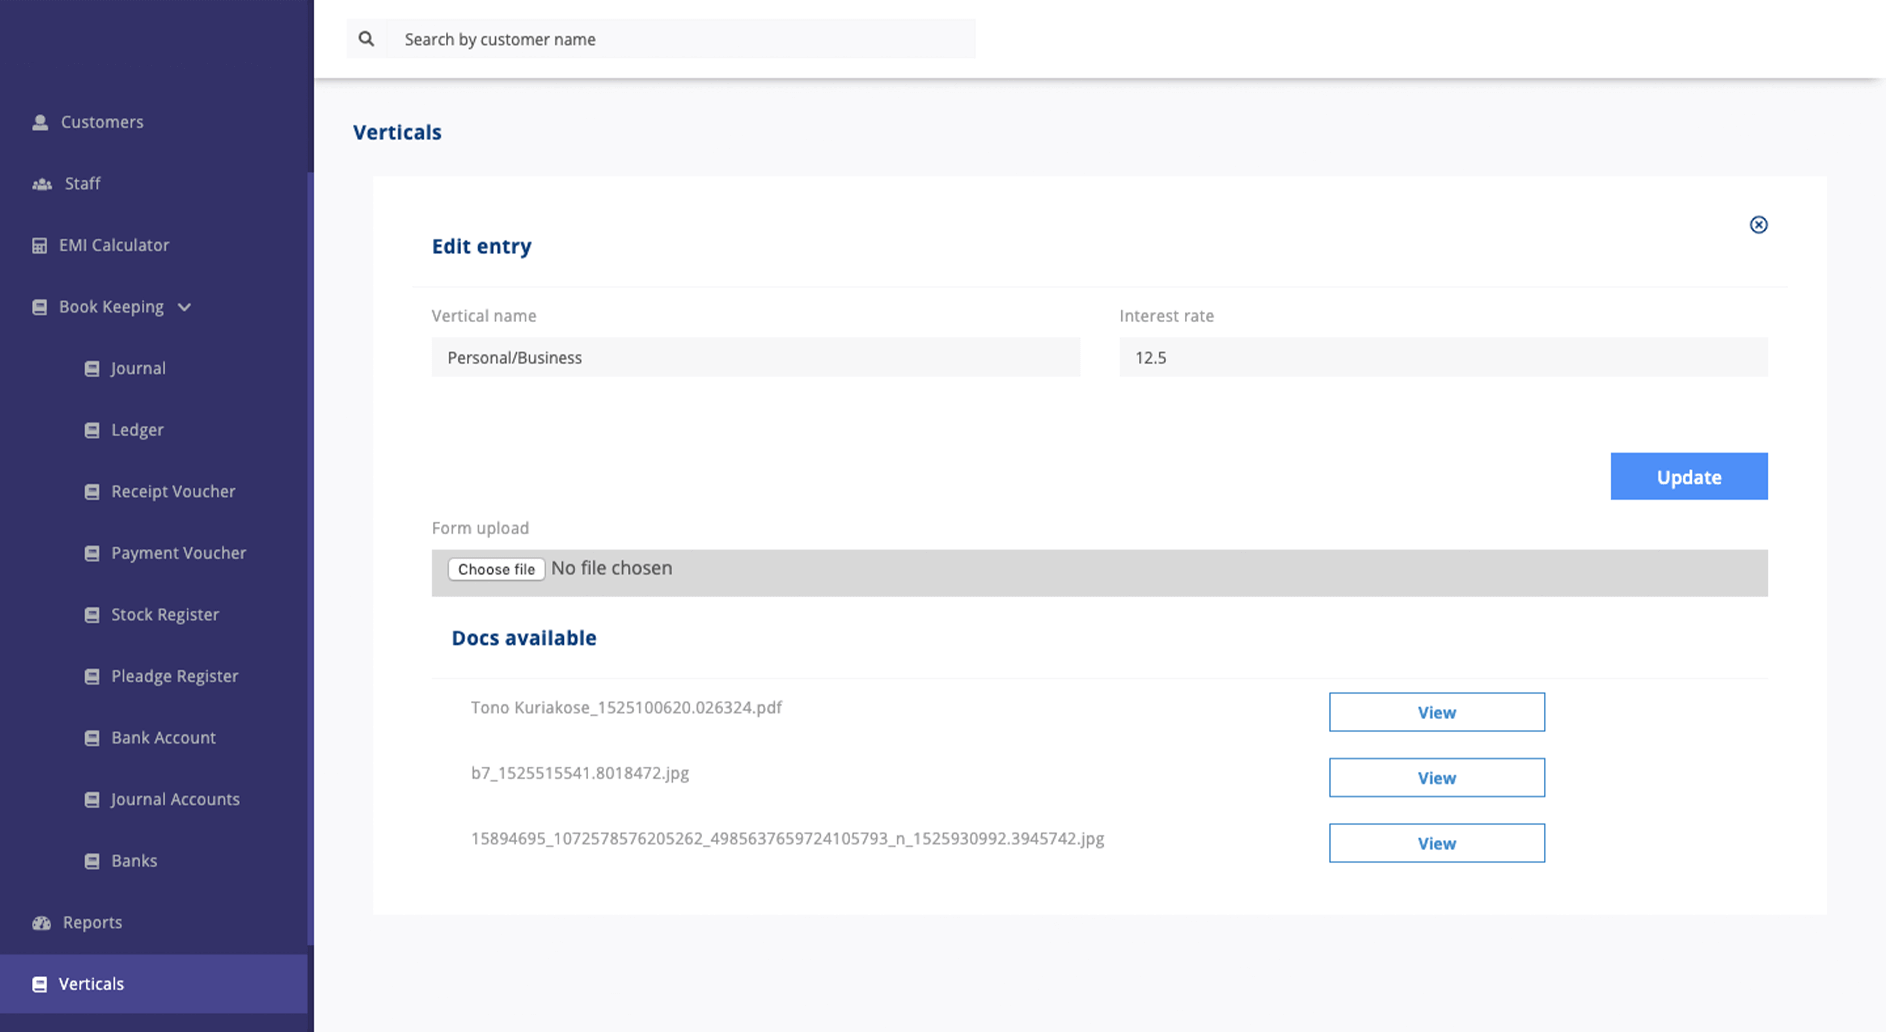
Task: Collapse the Book Keeping submenu chevron
Action: [x=184, y=307]
